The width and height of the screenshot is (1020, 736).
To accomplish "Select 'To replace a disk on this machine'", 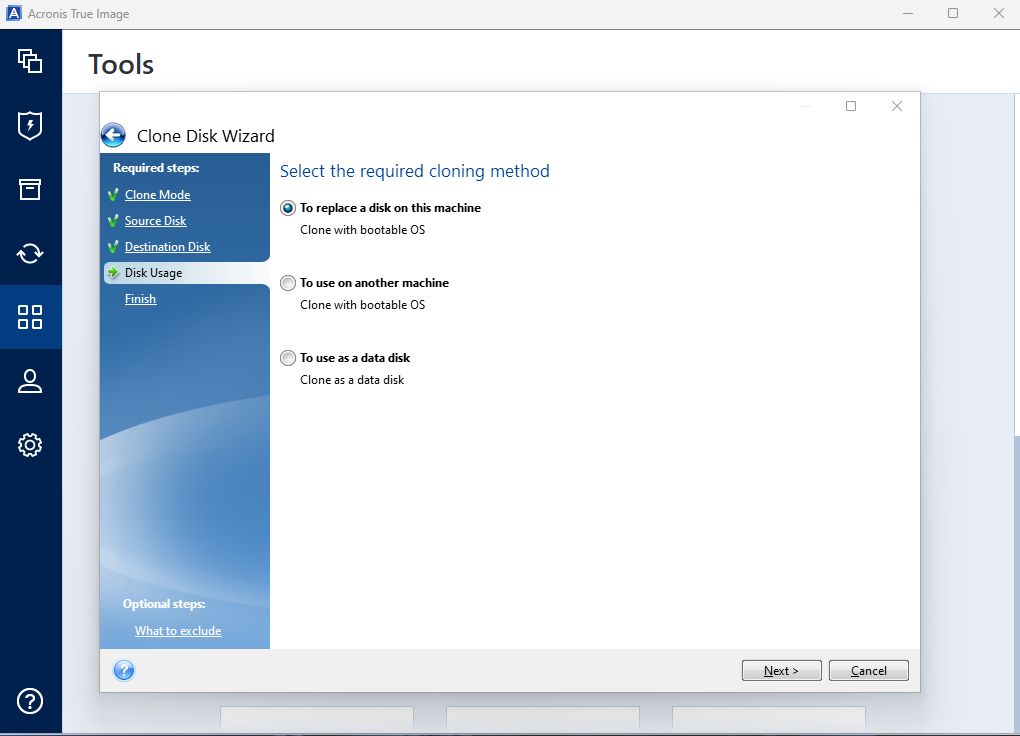I will [x=288, y=208].
